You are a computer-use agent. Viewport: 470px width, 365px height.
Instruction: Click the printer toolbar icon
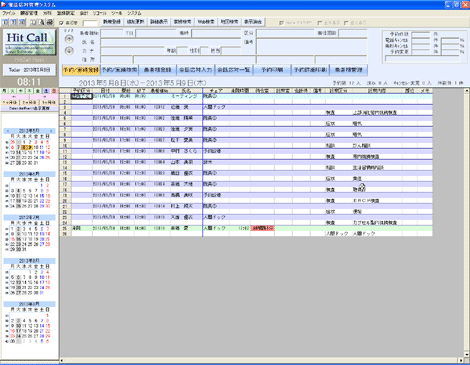49,22
